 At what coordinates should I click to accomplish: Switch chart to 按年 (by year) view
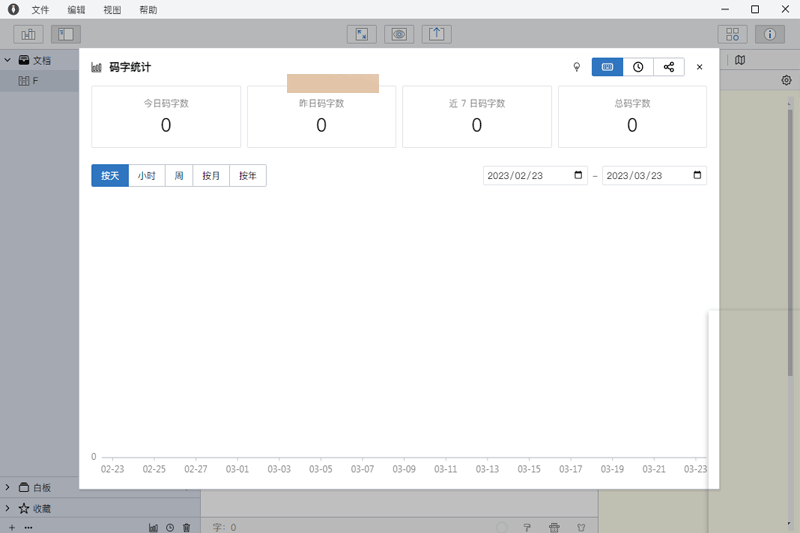click(247, 176)
